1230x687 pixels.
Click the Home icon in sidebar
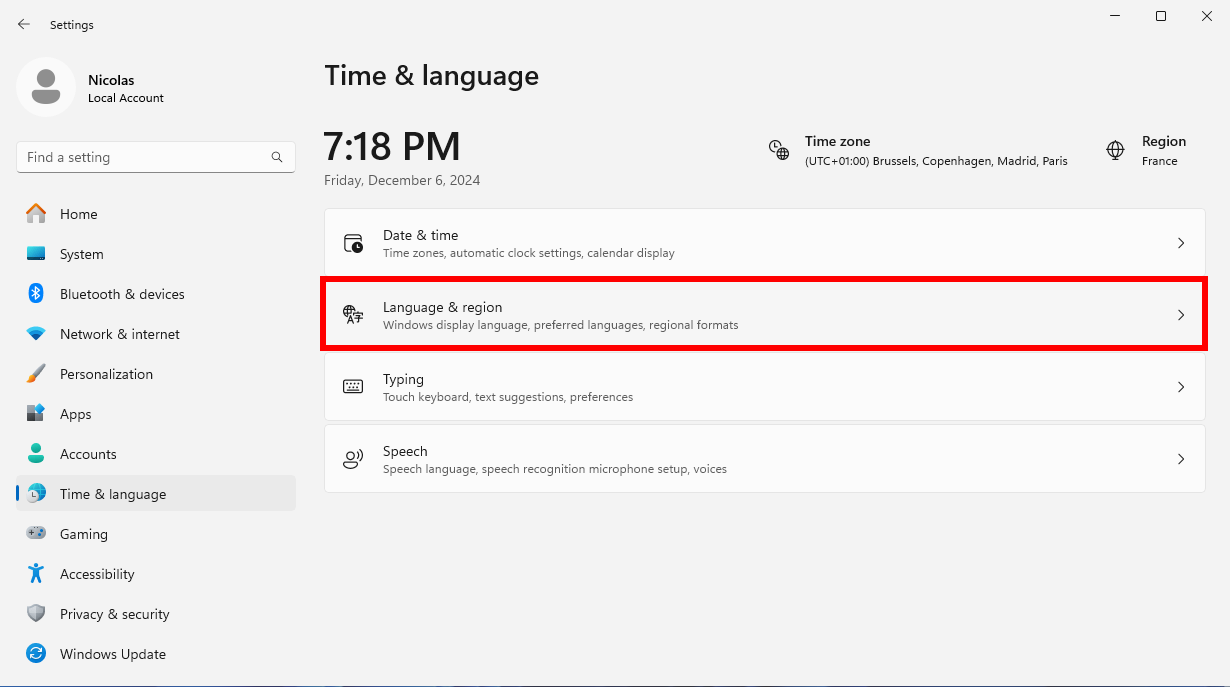pos(36,214)
